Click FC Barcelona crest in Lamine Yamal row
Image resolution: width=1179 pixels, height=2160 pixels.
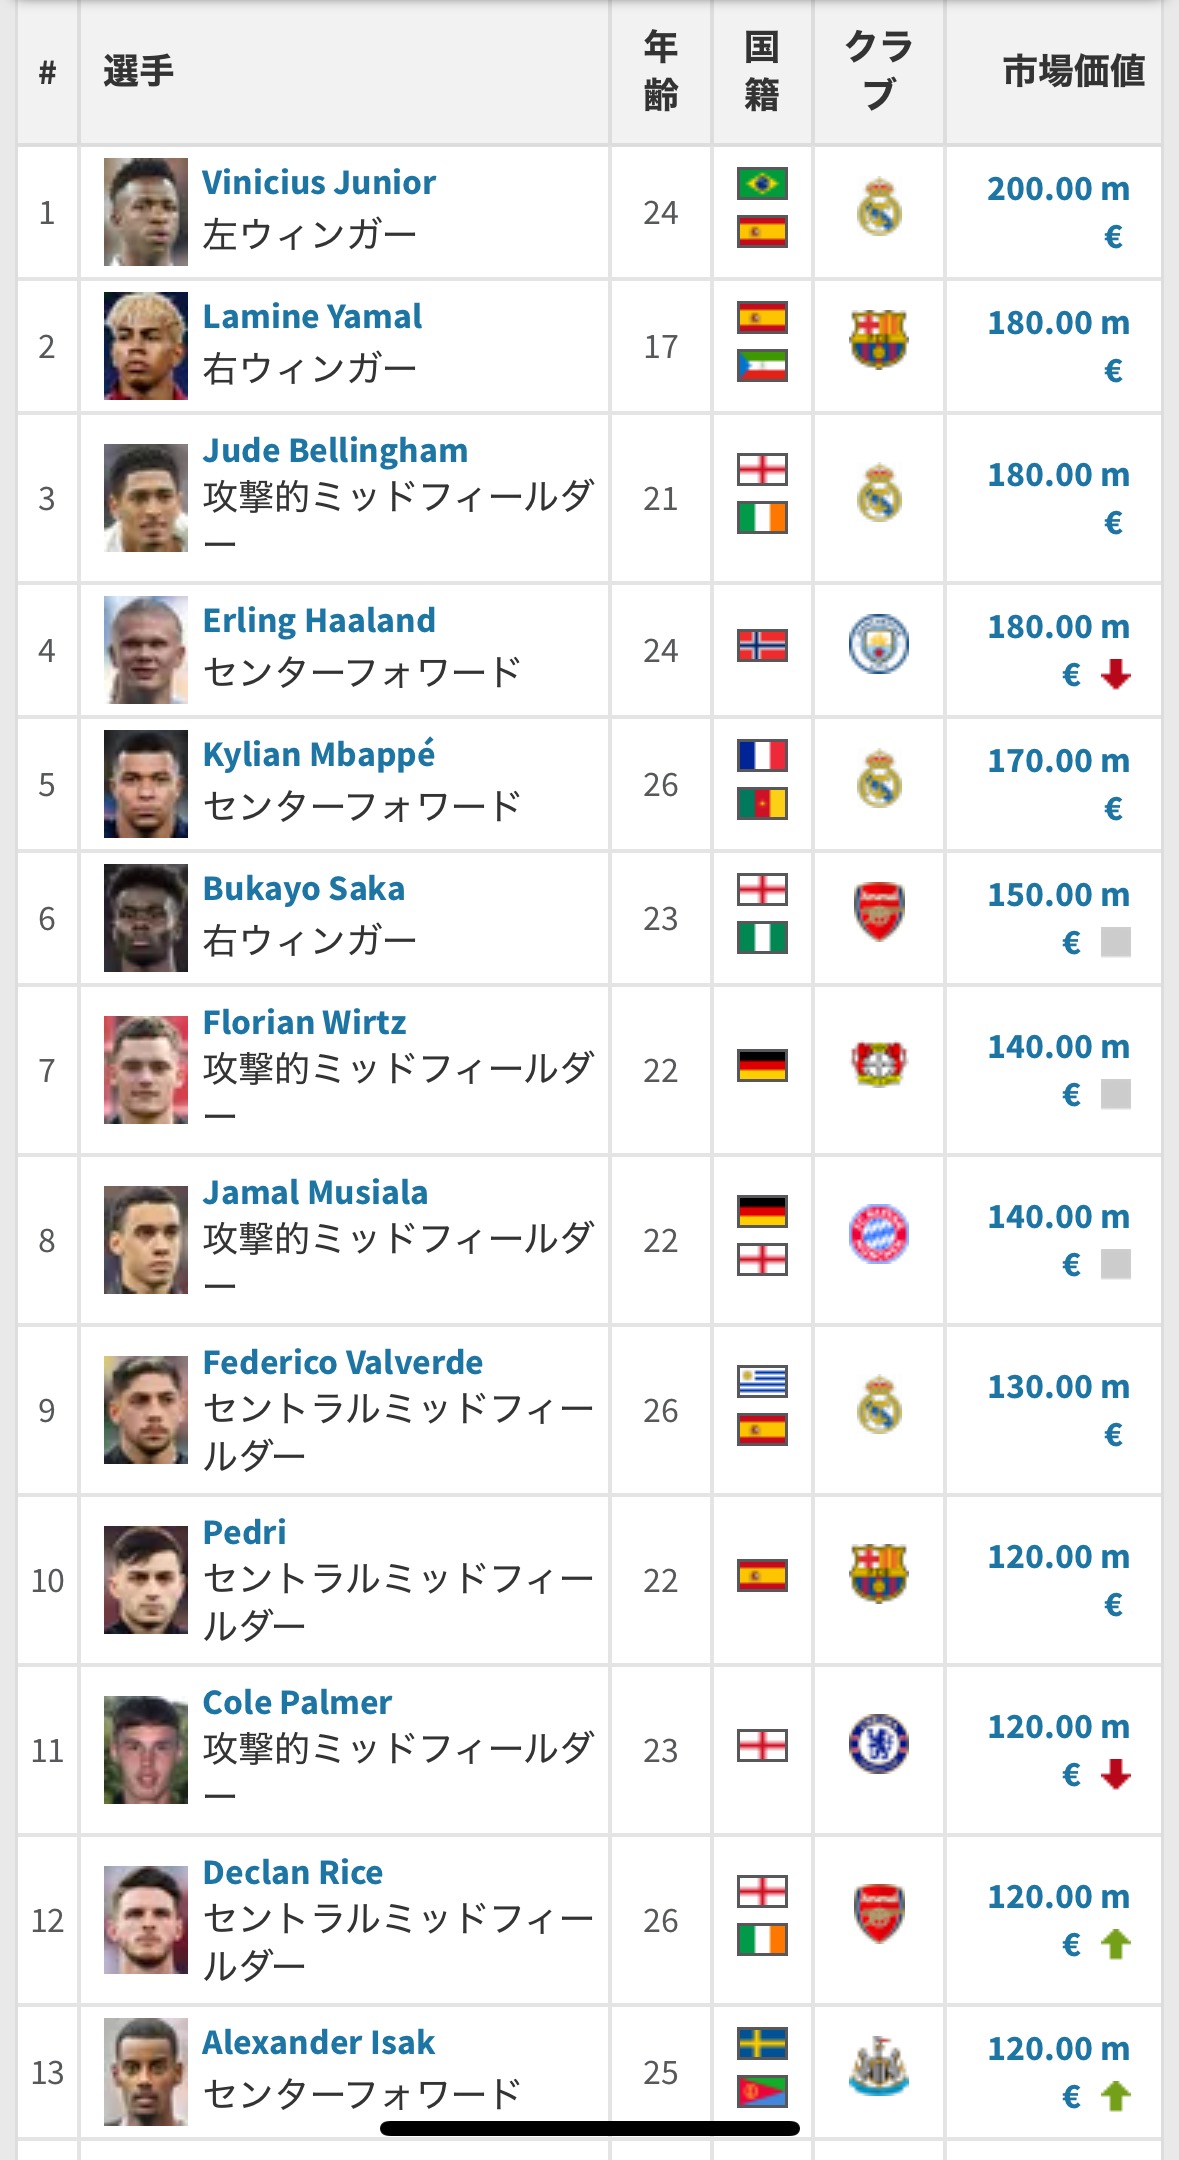coord(879,340)
